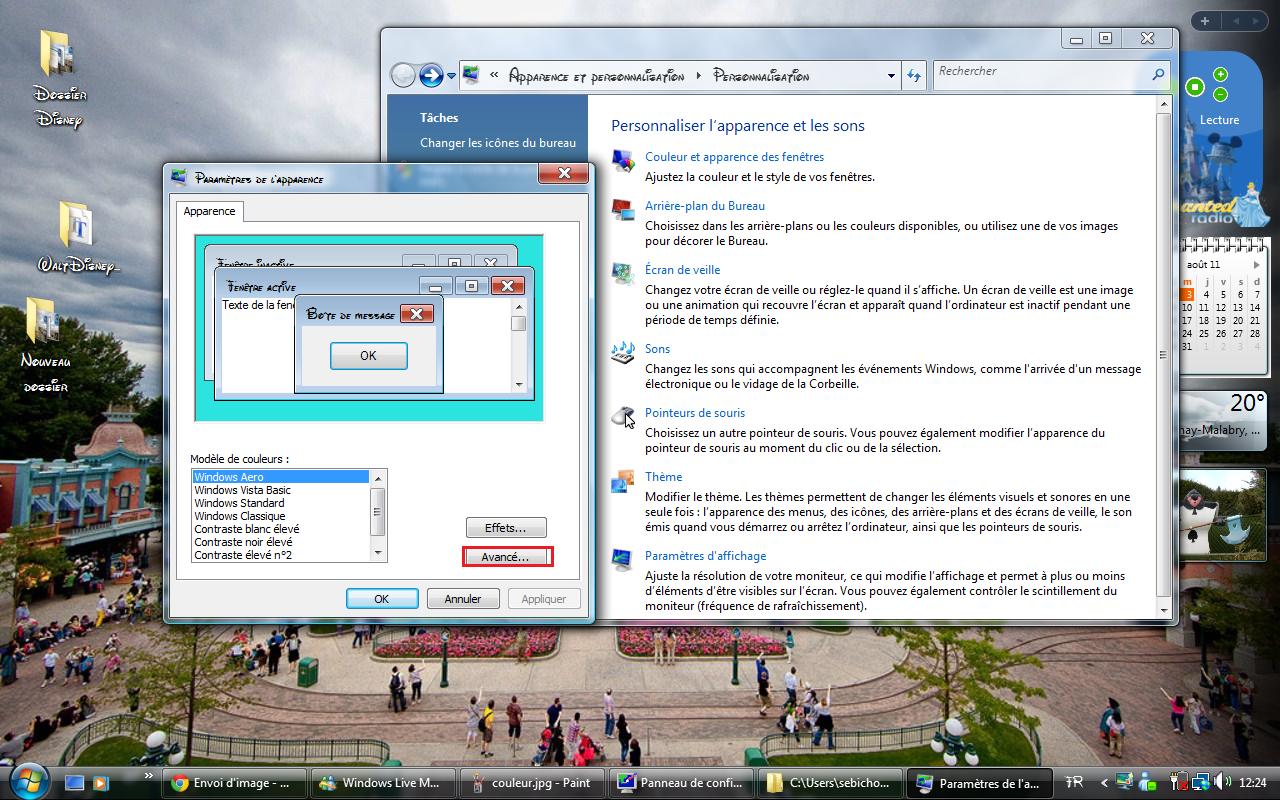
Task: Click Annuler in appearance dialog
Action: [463, 599]
